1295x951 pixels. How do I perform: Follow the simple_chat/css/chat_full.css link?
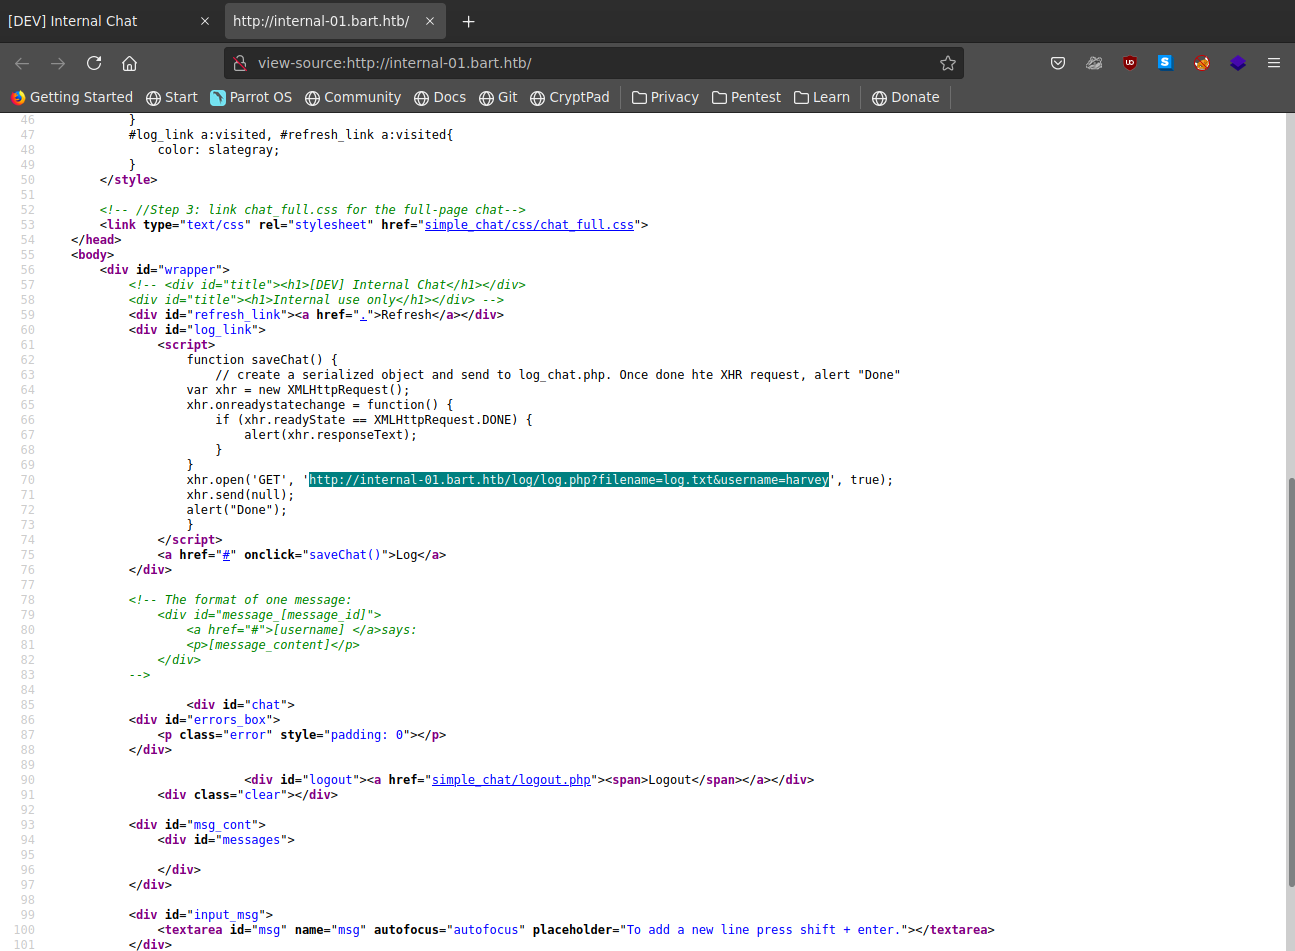pyautogui.click(x=529, y=225)
